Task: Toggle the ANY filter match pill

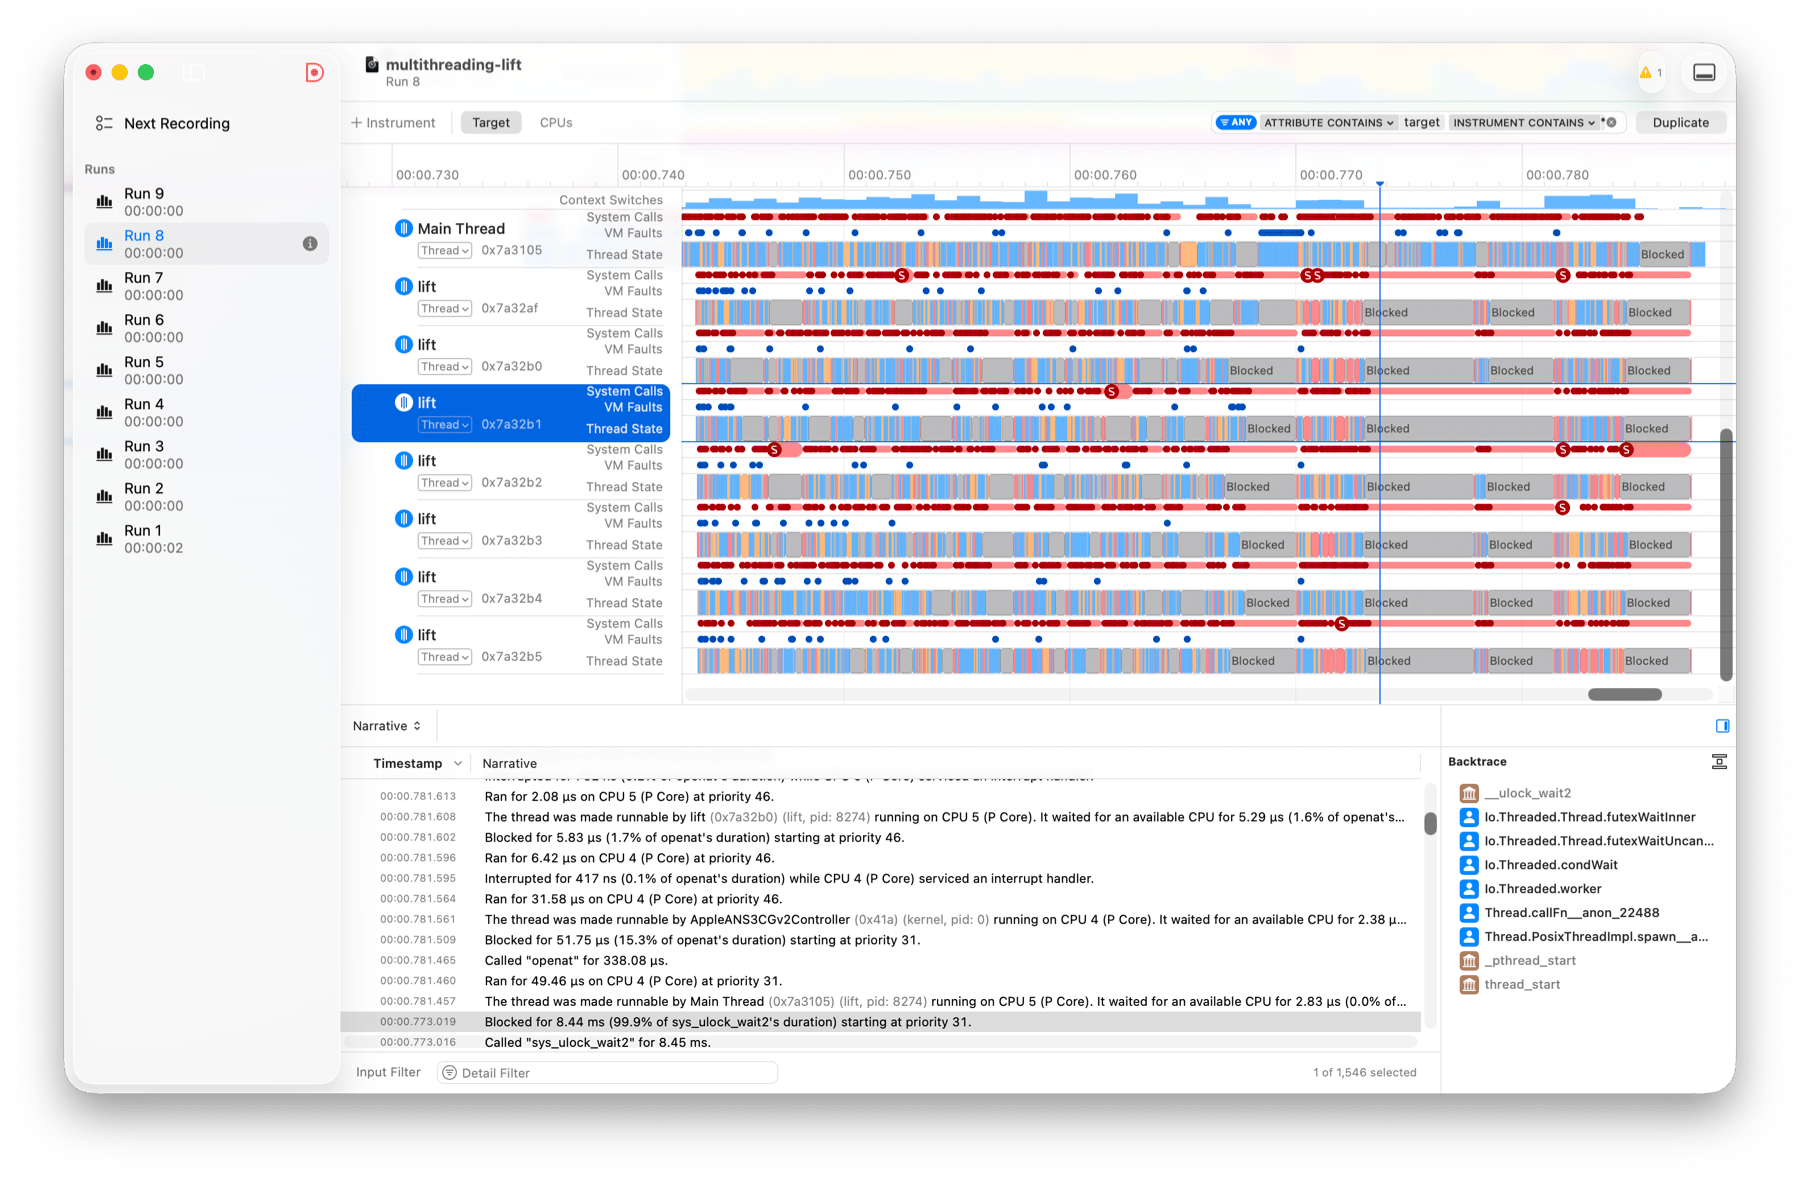Action: point(1235,122)
